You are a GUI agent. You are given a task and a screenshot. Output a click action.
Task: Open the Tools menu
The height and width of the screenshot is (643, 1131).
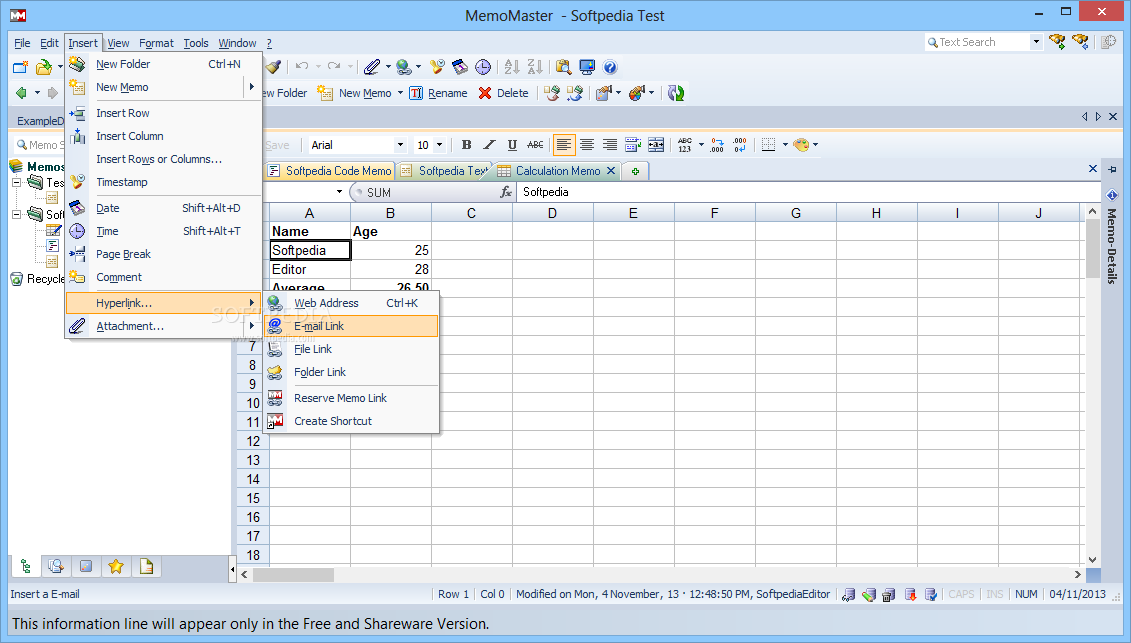(195, 43)
